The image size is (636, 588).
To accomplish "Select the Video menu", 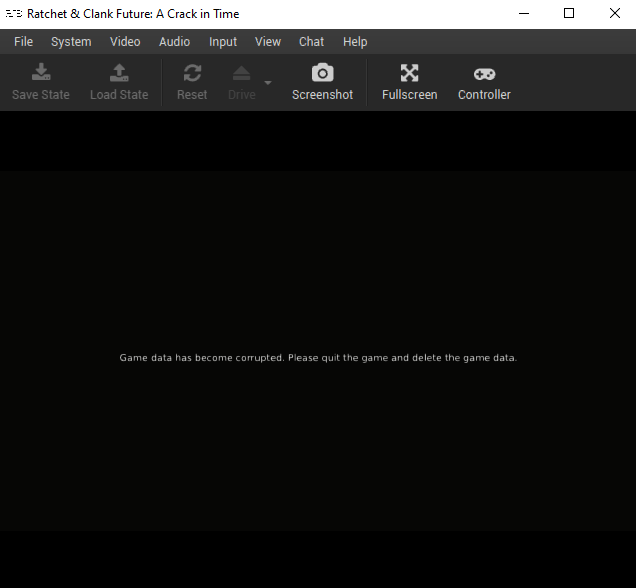I will (x=125, y=42).
